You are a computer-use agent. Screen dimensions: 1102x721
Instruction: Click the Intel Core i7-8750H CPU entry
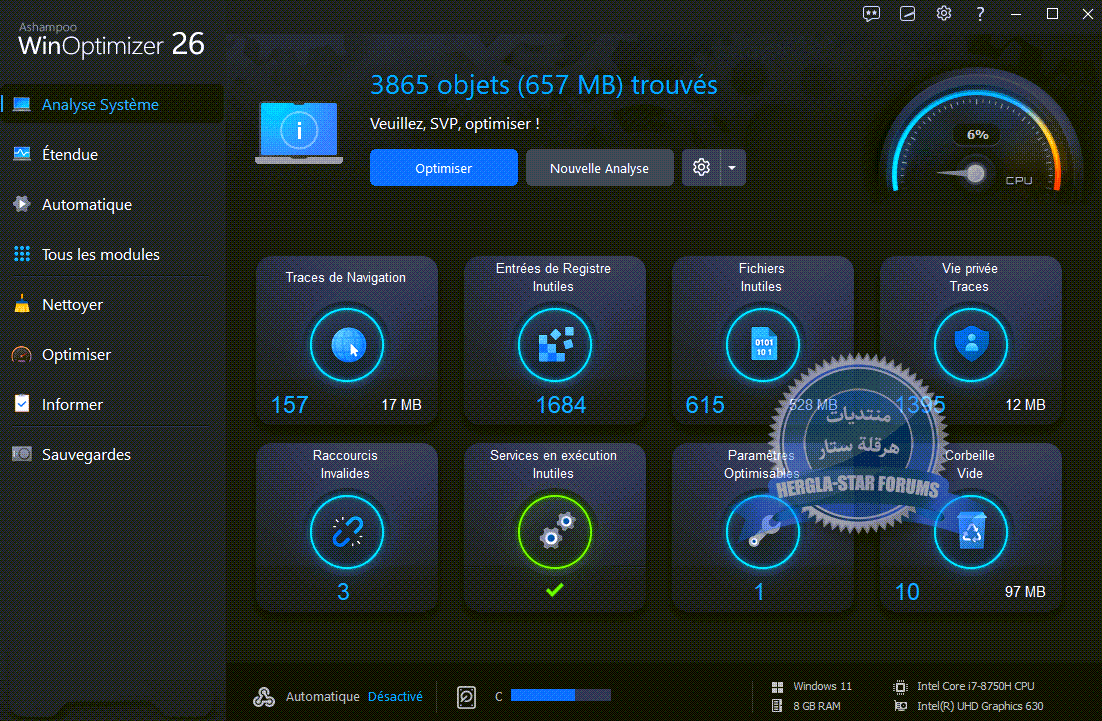(964, 686)
